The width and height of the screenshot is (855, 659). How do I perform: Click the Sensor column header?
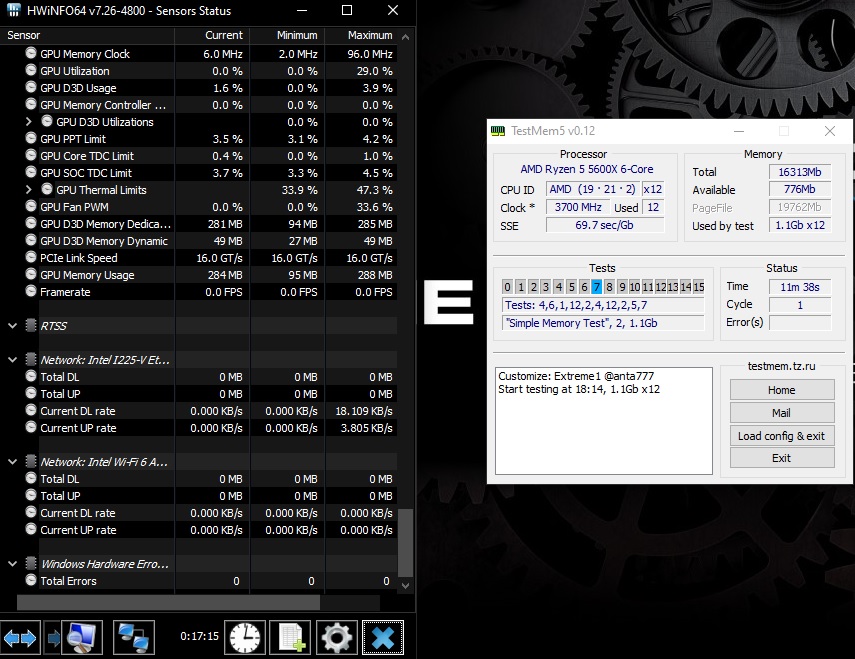[x=87, y=35]
